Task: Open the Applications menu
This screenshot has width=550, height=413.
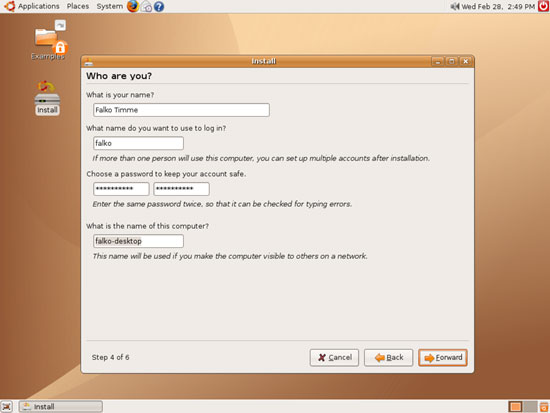Action: pyautogui.click(x=39, y=6)
